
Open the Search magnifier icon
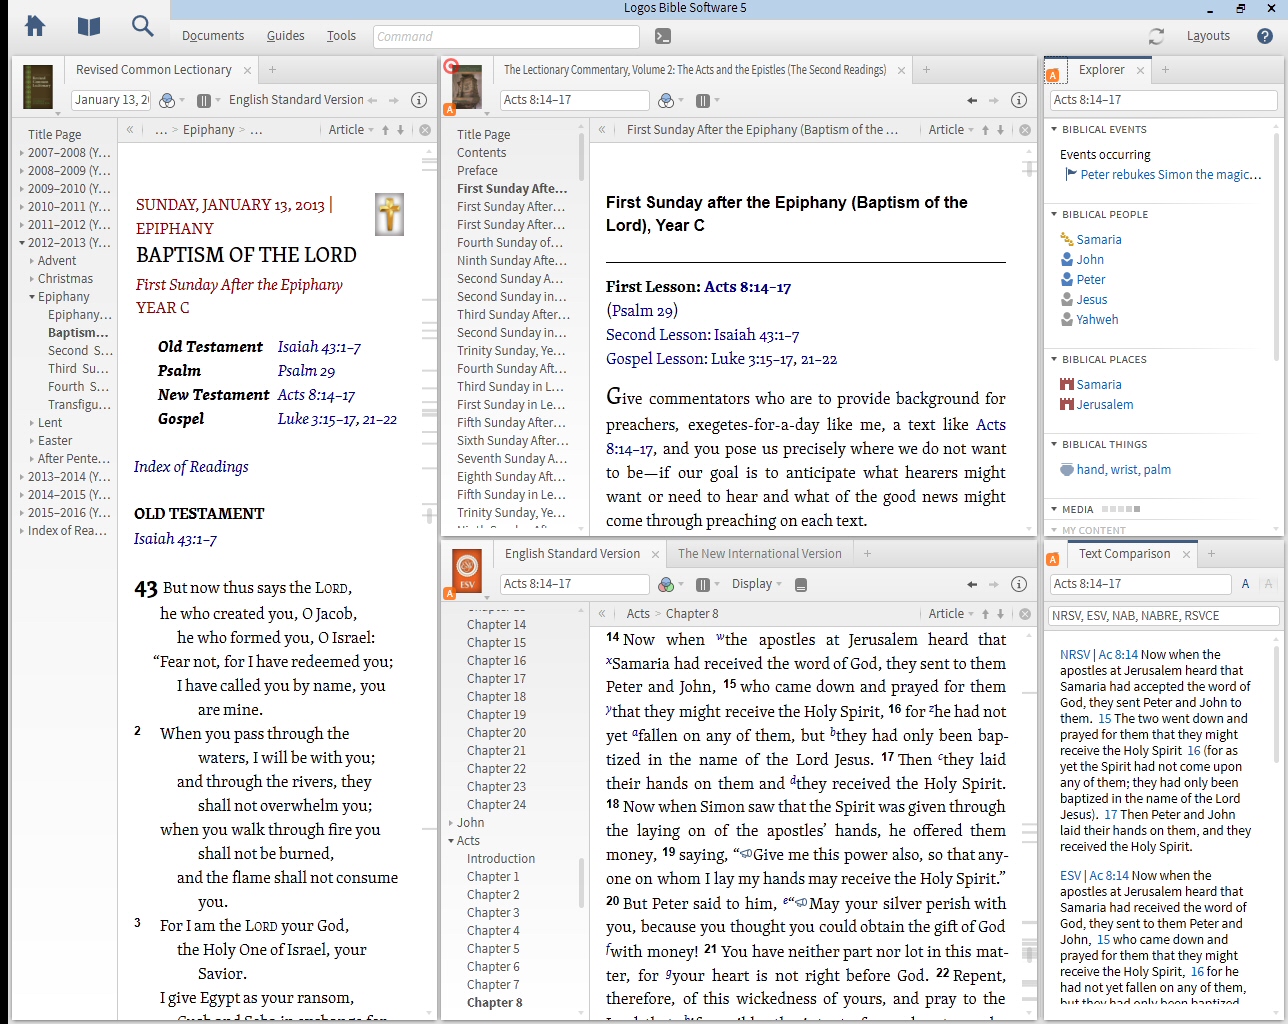point(143,26)
